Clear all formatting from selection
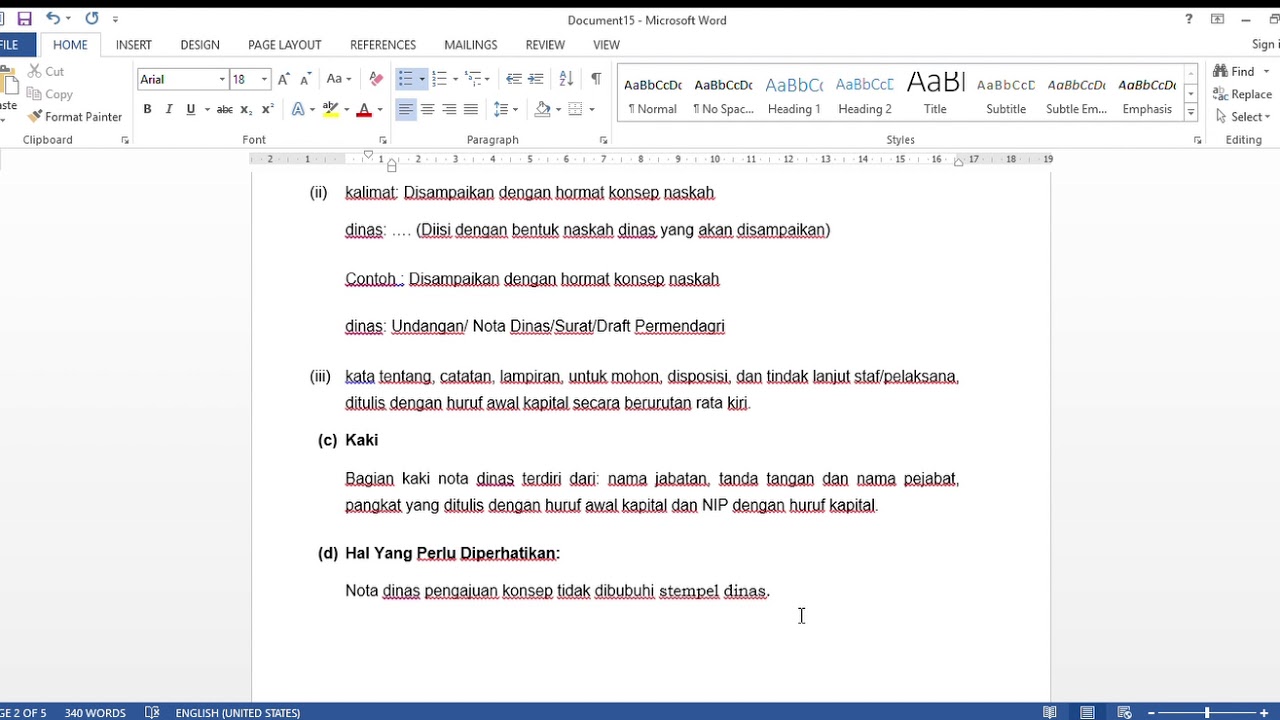Viewport: 1280px width, 720px height. pyautogui.click(x=376, y=79)
